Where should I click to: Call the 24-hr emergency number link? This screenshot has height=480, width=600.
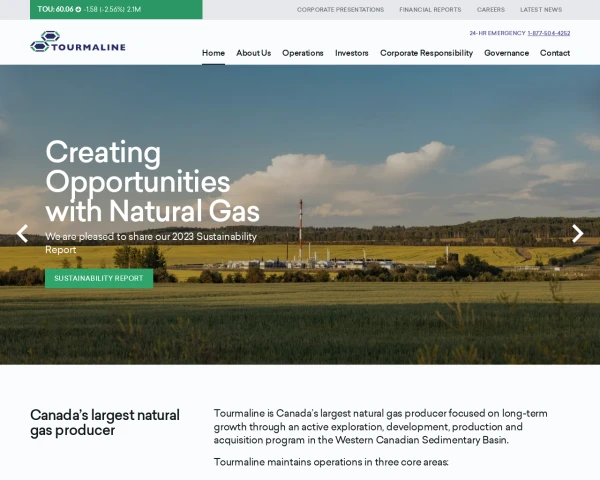pyautogui.click(x=549, y=33)
